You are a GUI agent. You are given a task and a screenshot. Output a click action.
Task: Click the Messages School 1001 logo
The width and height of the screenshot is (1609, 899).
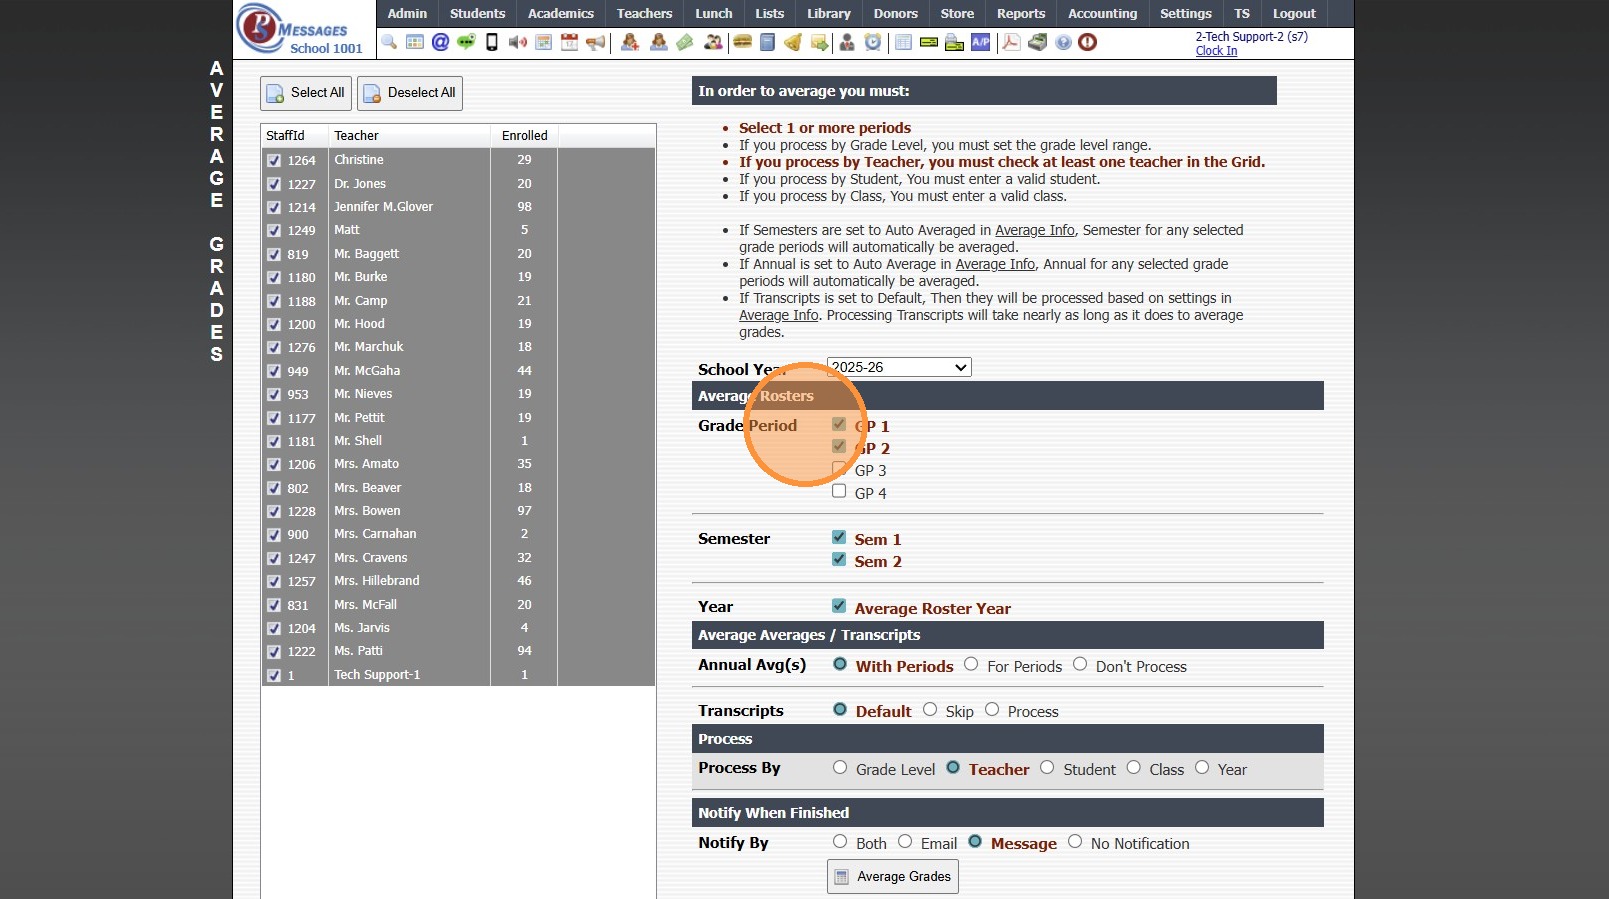302,29
